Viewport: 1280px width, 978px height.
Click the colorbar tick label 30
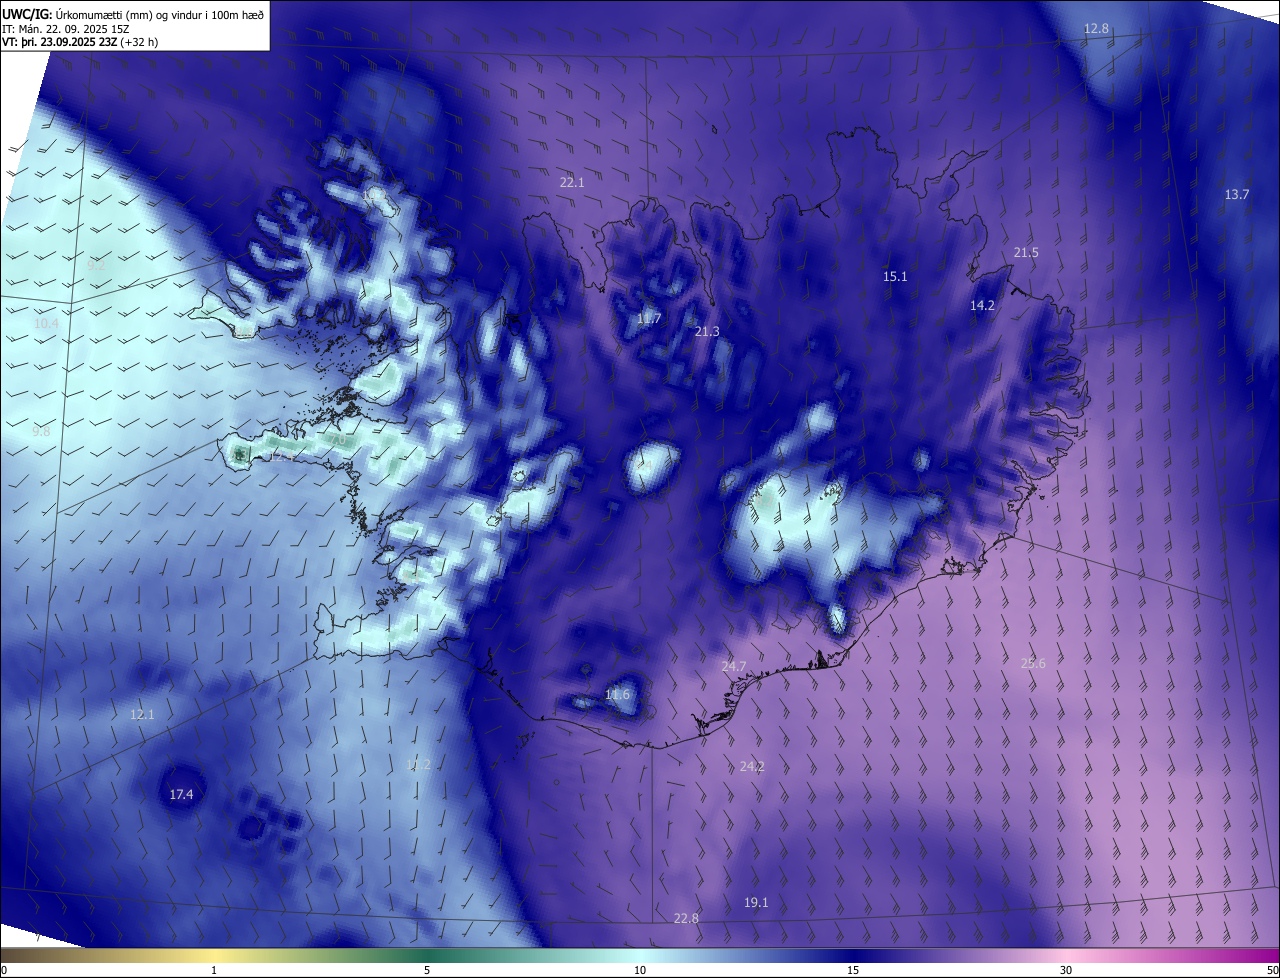coord(1066,970)
